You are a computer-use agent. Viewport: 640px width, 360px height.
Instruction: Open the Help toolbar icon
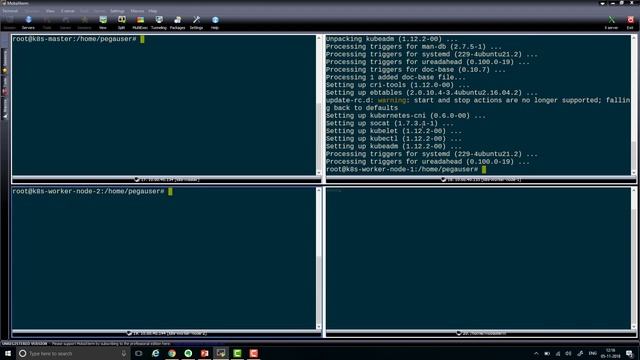[215, 23]
